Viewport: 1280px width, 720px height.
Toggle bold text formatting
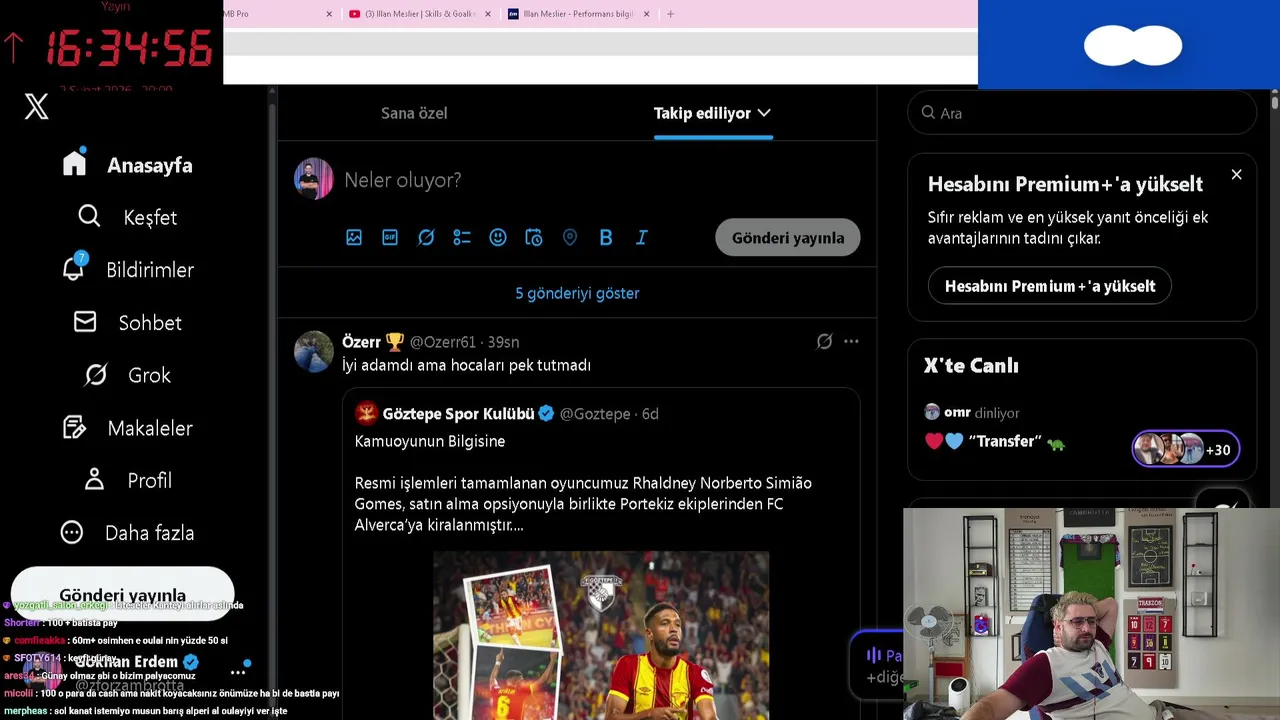tap(606, 237)
